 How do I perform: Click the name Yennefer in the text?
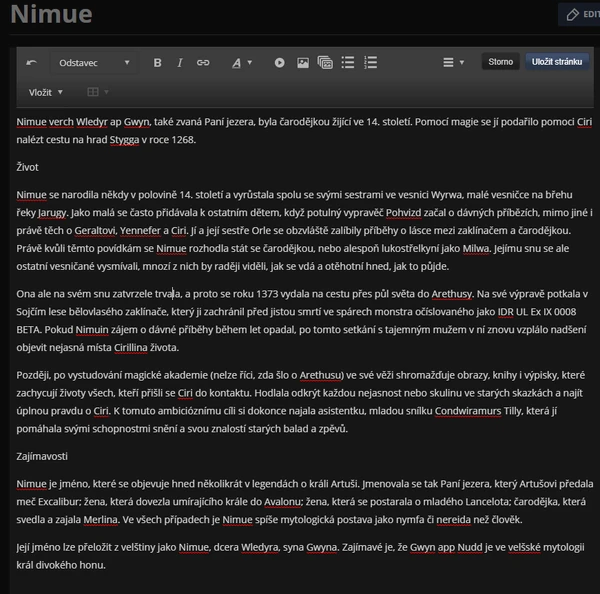point(140,231)
